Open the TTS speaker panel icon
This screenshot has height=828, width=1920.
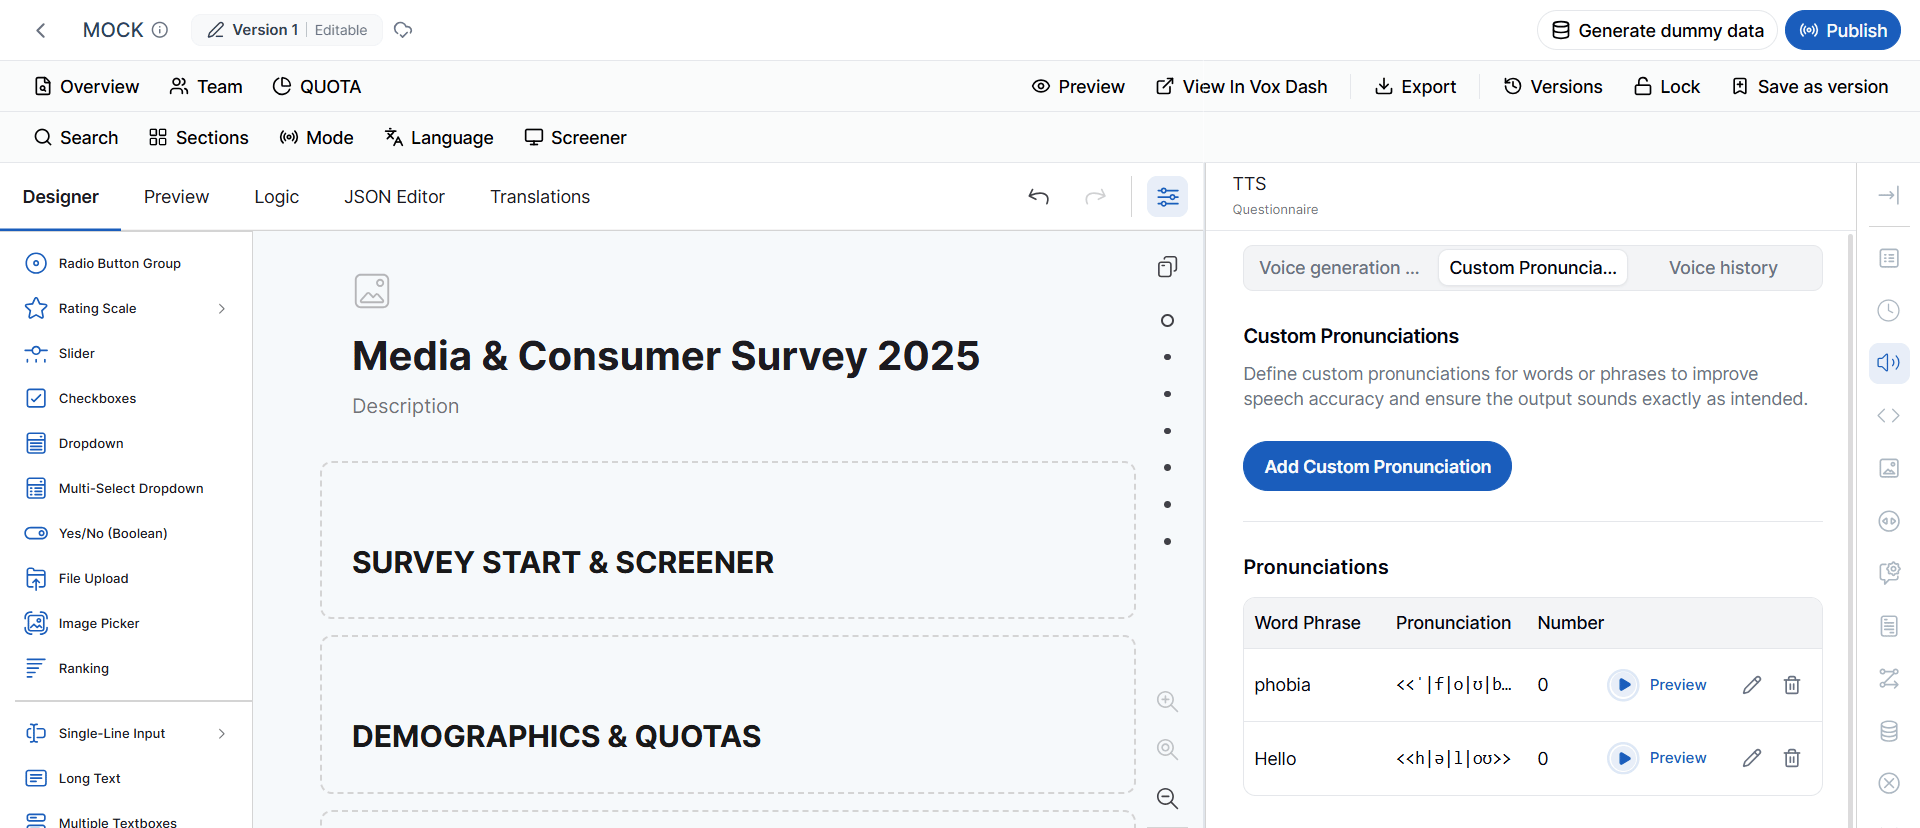point(1889,363)
